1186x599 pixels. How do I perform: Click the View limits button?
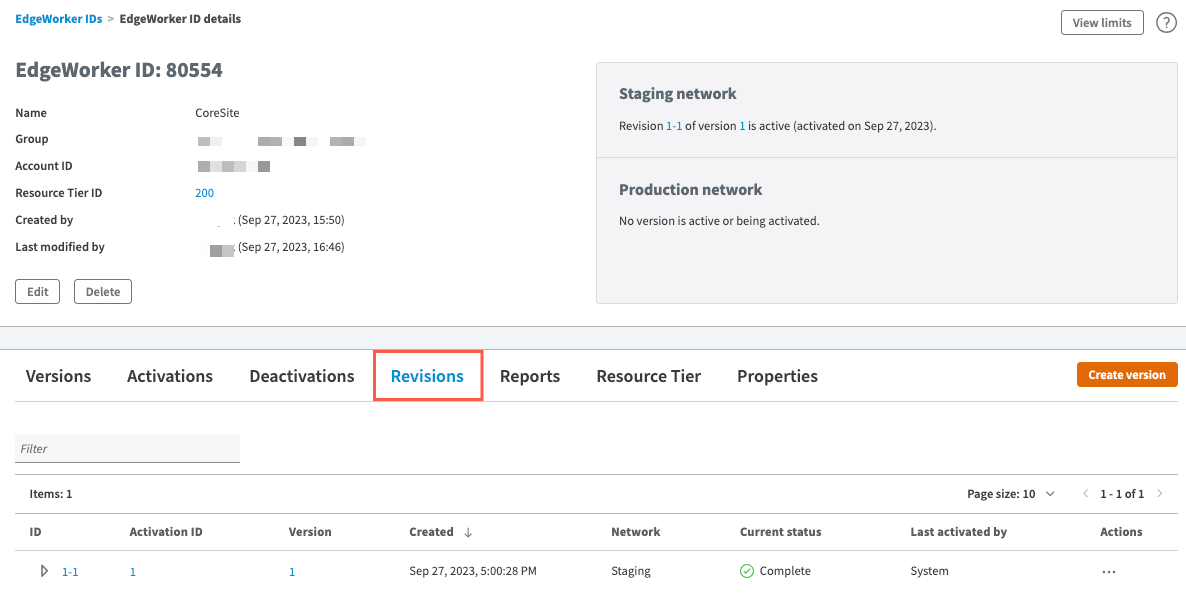click(x=1102, y=23)
